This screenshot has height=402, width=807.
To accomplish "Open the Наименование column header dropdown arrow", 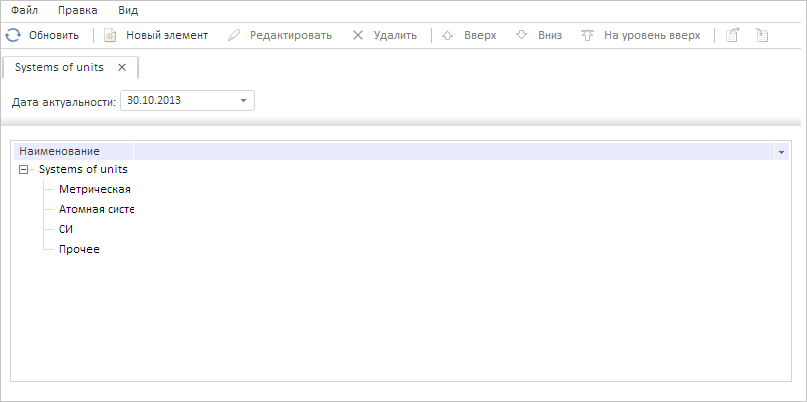I will pyautogui.click(x=780, y=151).
